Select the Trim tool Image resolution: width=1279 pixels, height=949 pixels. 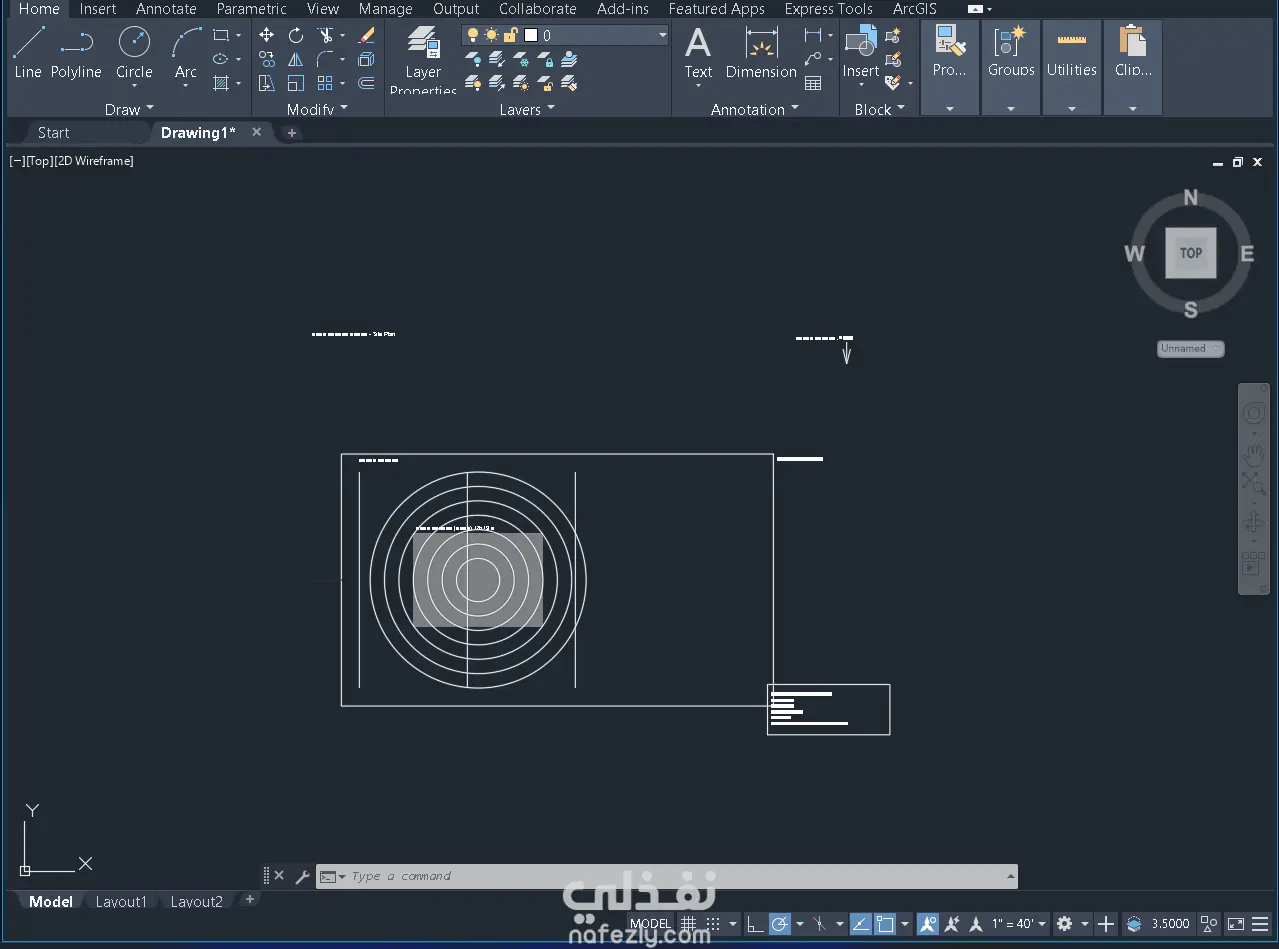tap(326, 35)
